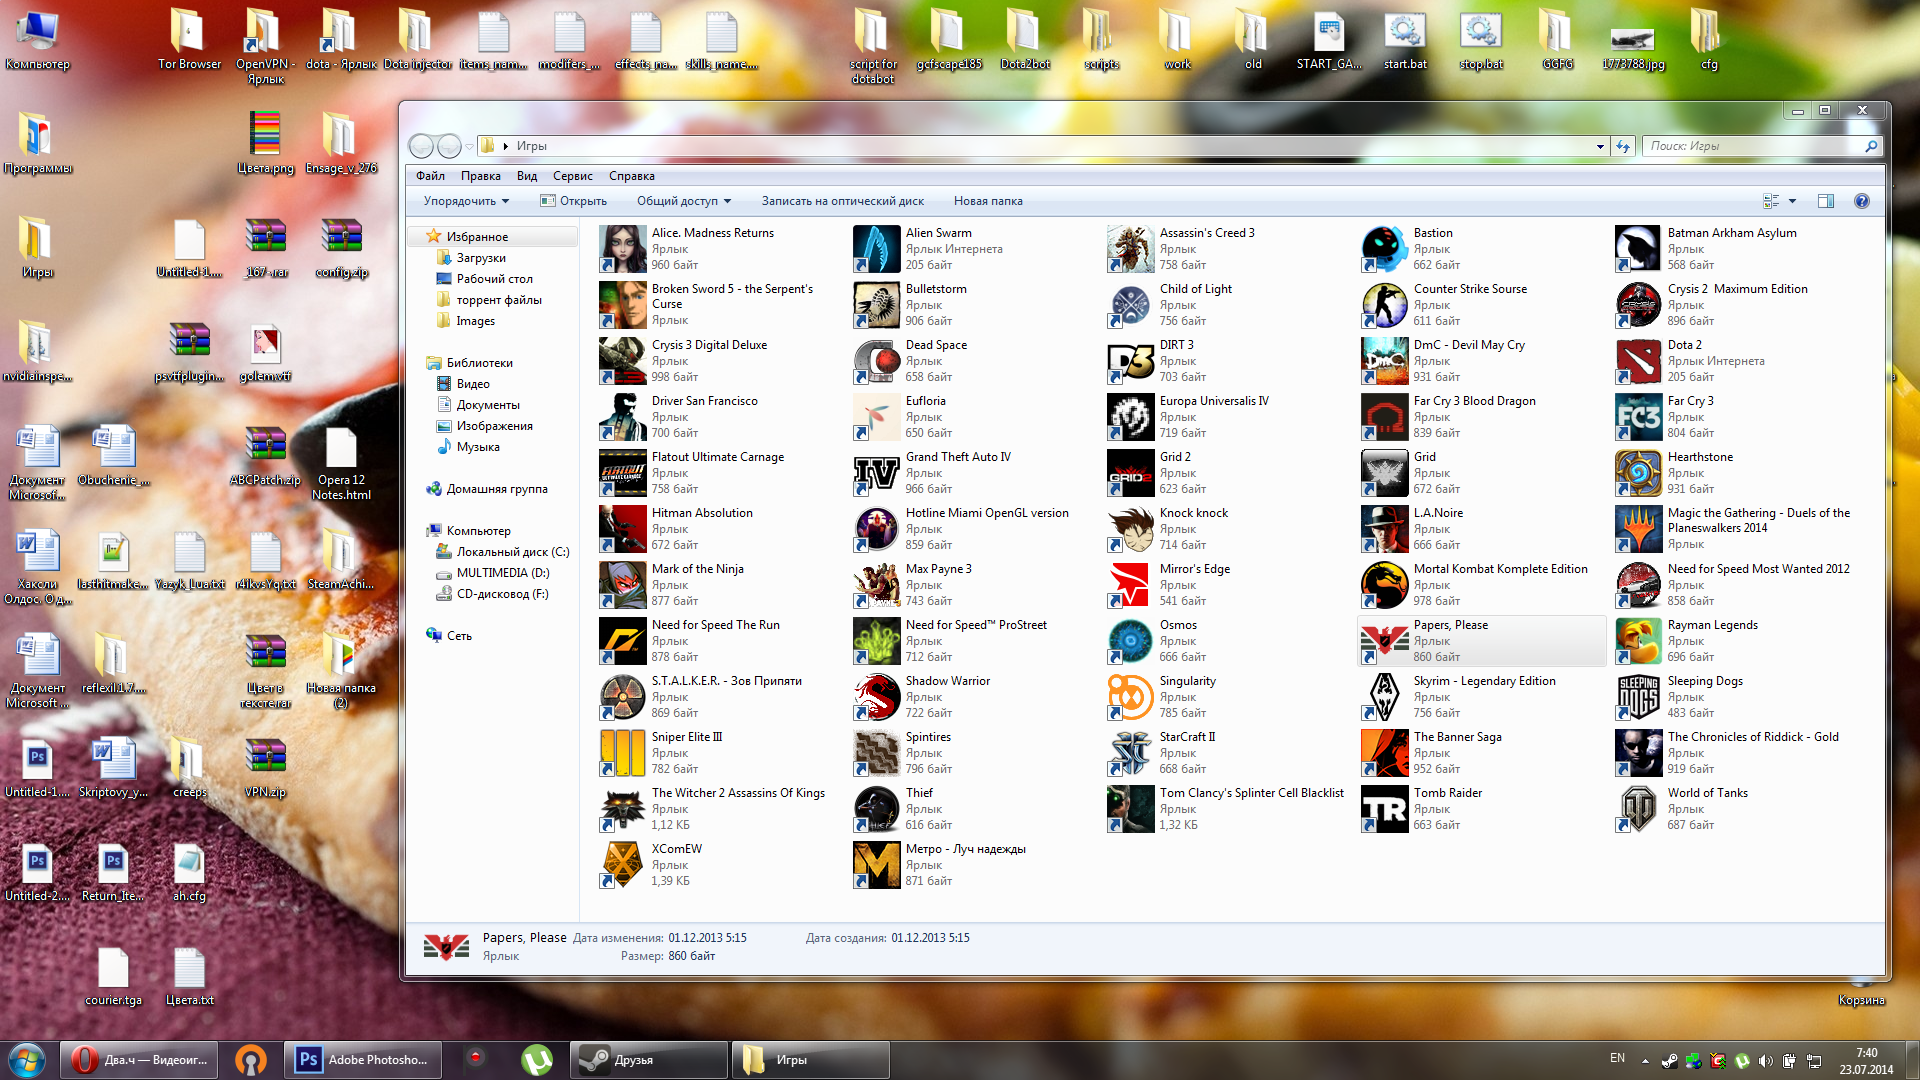Select the Dota 2 shortcut icon

(1638, 361)
